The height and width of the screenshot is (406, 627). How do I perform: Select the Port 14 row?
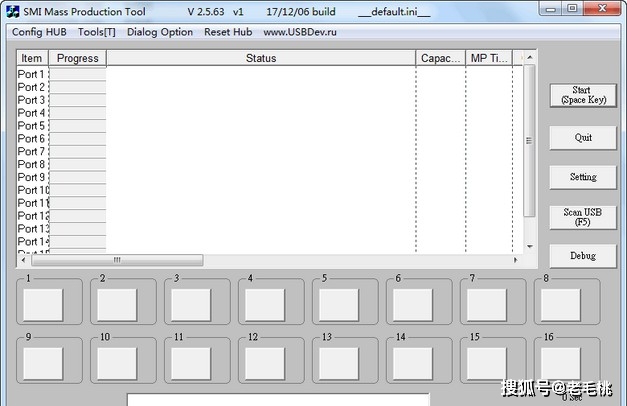[270, 241]
